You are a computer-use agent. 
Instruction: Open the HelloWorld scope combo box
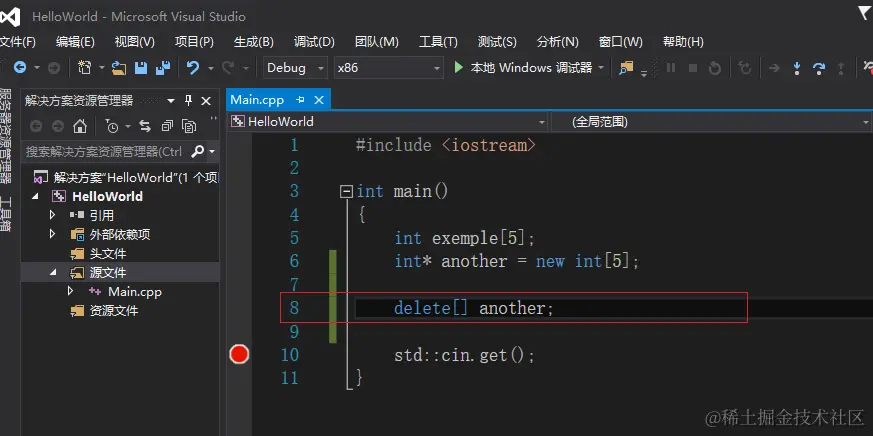[388, 121]
